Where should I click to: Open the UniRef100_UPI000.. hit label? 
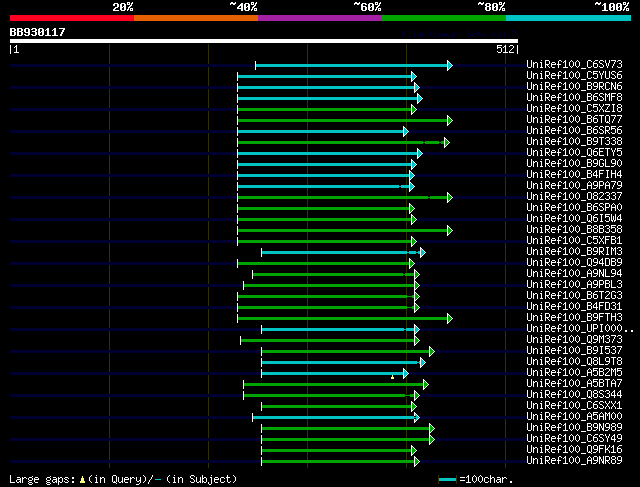click(x=580, y=329)
